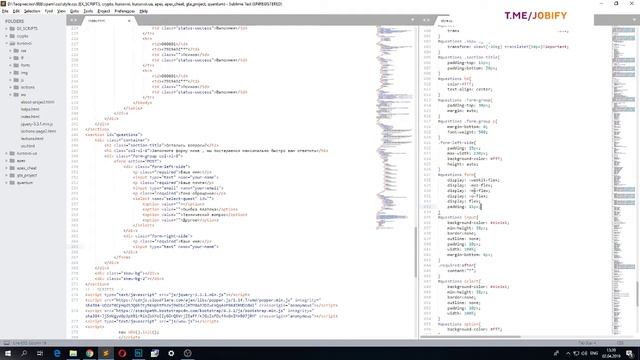This screenshot has width=640, height=360.
Task: Open Task View on the taskbar
Action: (x=40, y=353)
